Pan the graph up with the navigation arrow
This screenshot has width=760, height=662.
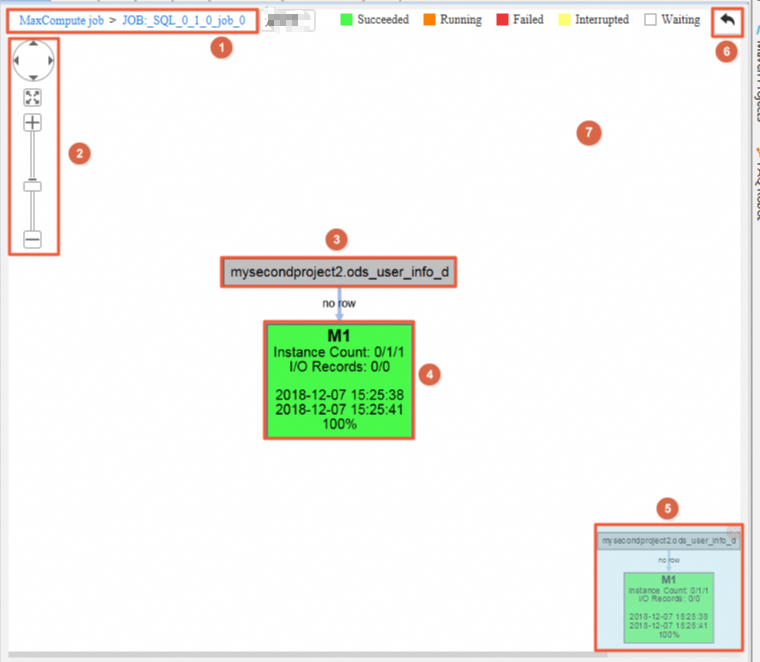click(33, 44)
